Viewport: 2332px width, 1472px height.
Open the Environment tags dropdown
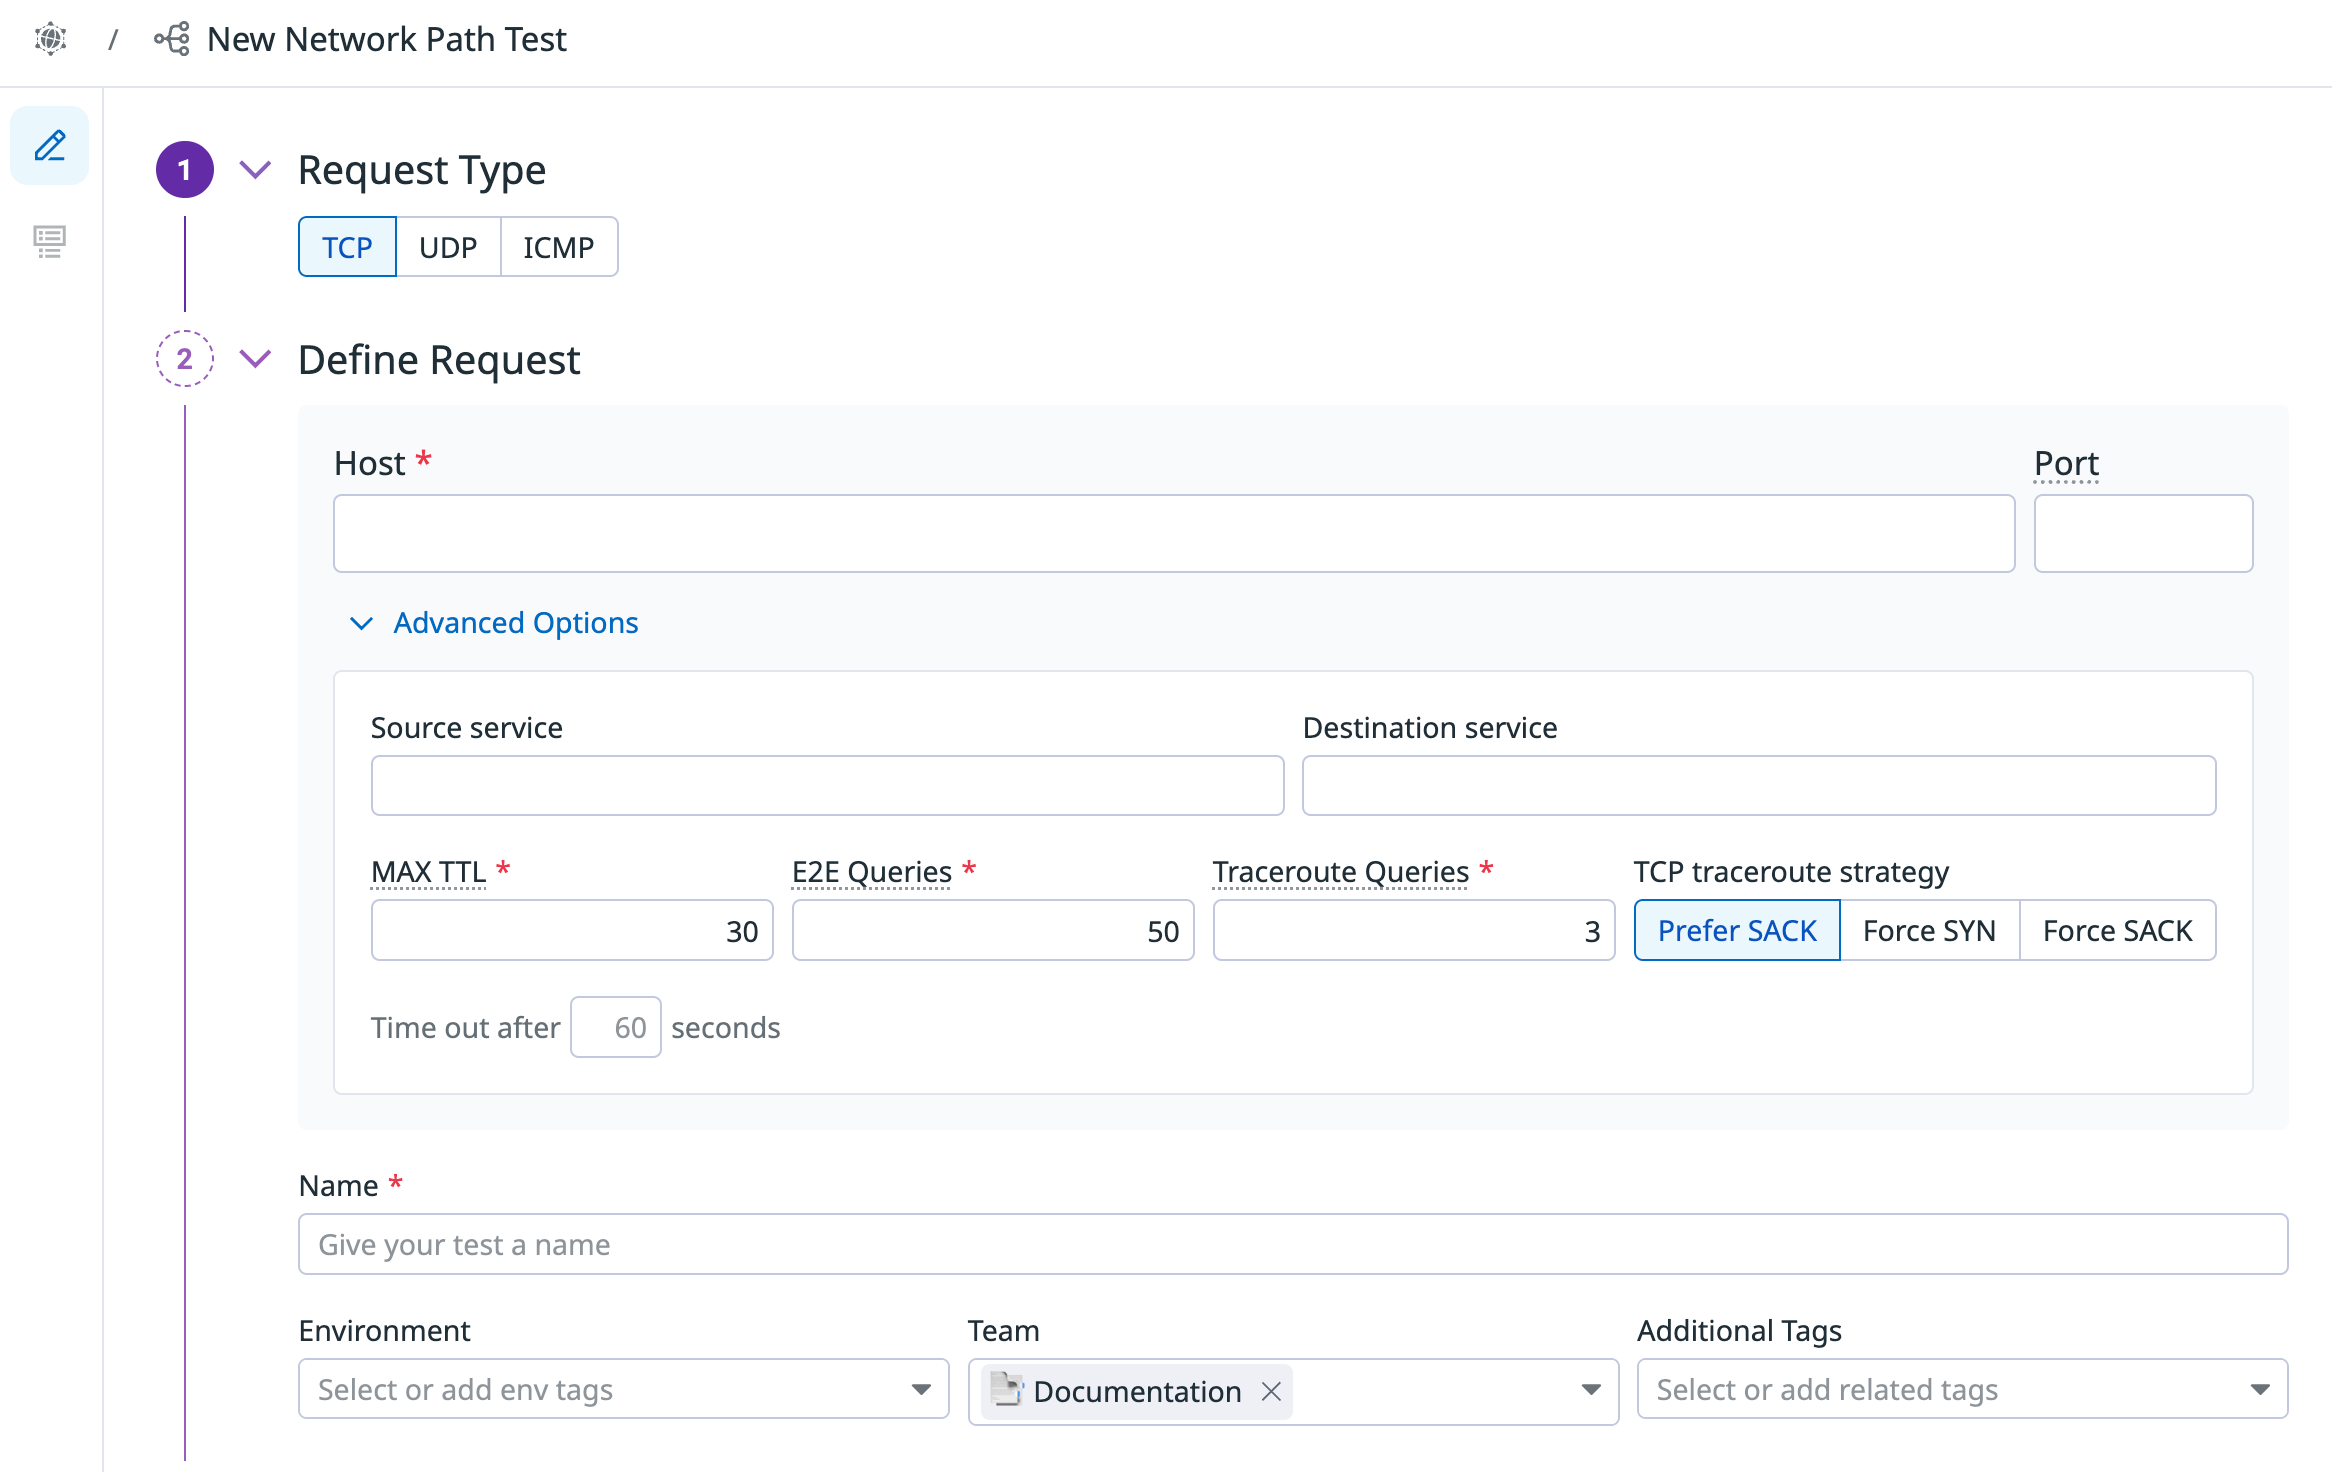click(622, 1389)
